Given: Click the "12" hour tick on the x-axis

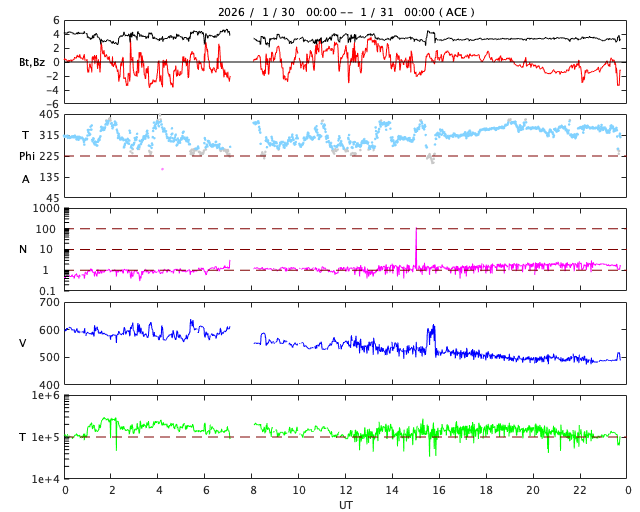Looking at the screenshot, I should click(x=346, y=490).
